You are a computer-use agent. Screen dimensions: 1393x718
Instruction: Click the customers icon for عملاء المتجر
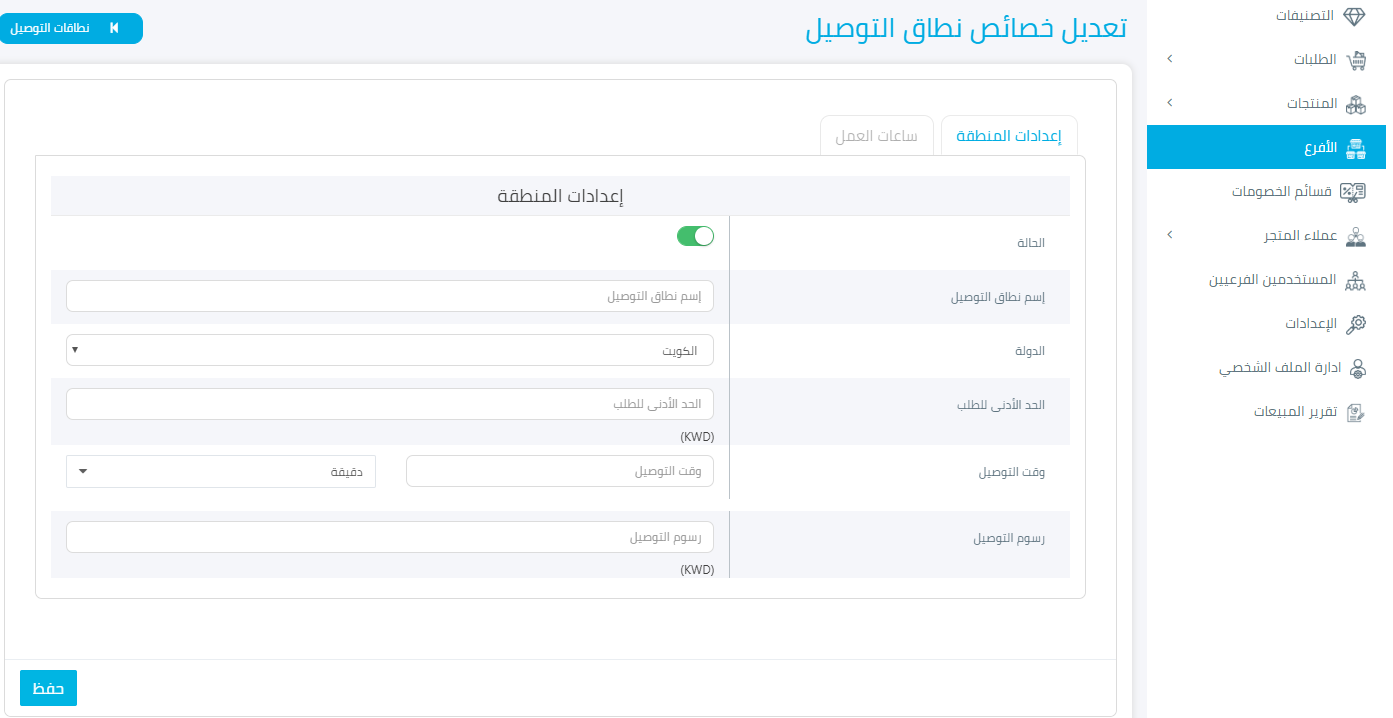1356,236
